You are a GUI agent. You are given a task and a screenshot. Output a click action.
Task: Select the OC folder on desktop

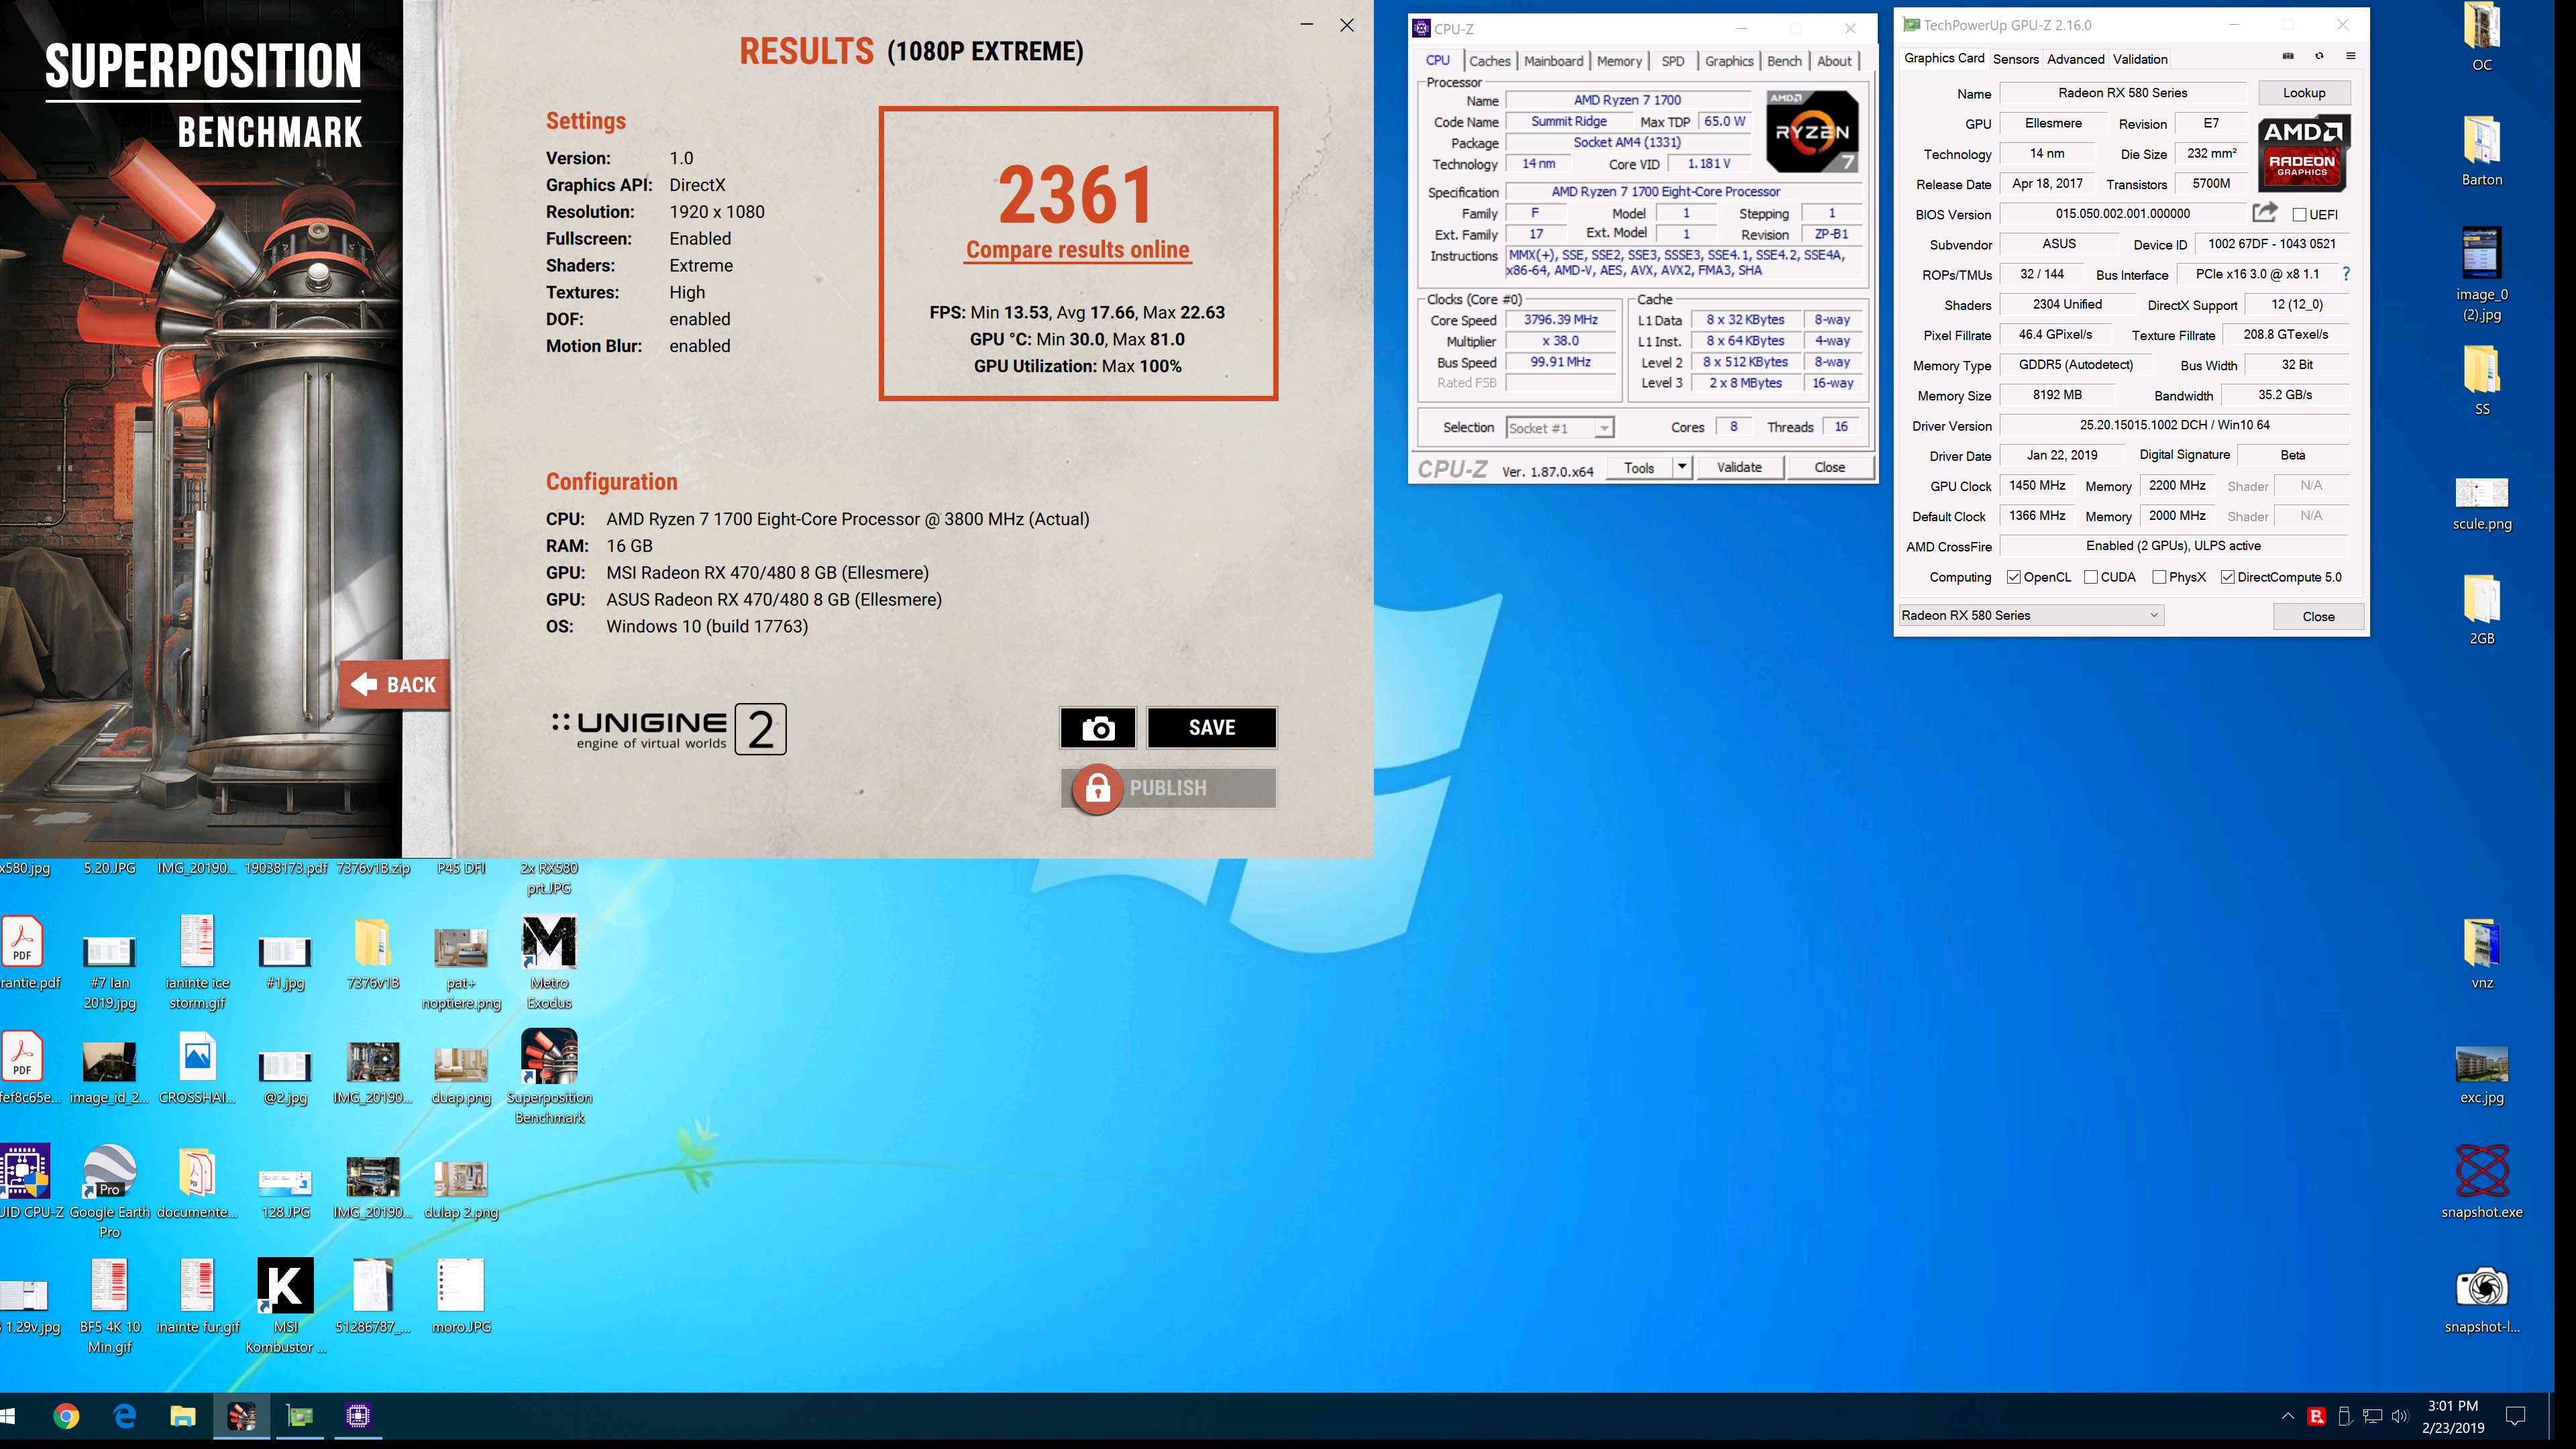coord(2482,37)
